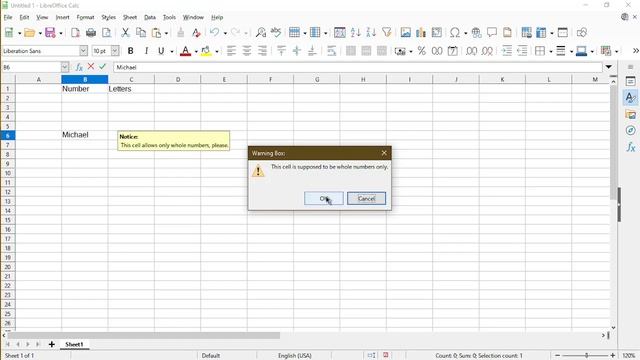The height and width of the screenshot is (360, 640).
Task: Open the Data menu
Action: [x=150, y=17]
